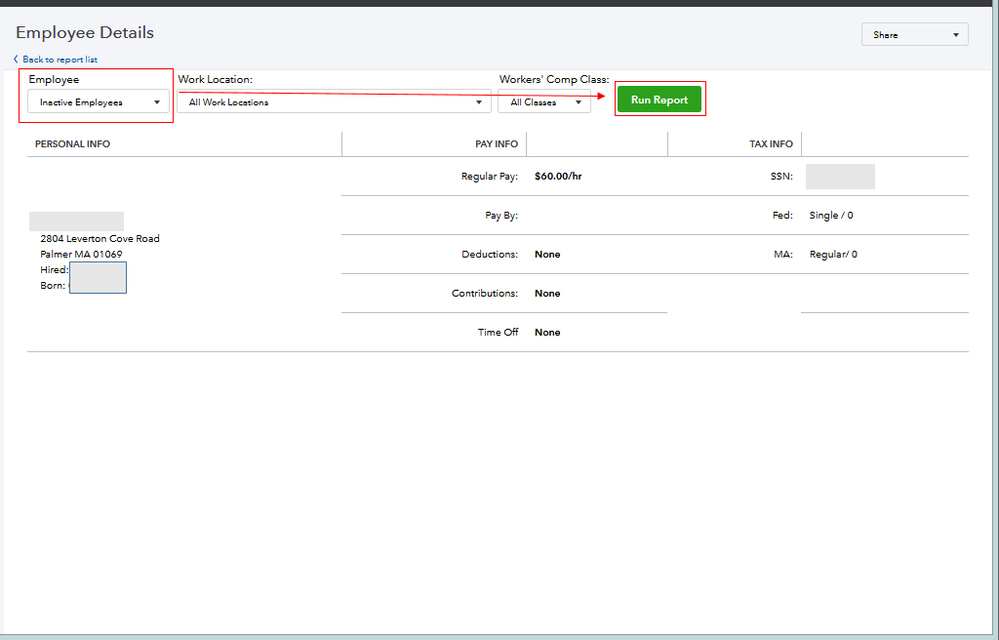Click the Contributions label

(x=485, y=293)
